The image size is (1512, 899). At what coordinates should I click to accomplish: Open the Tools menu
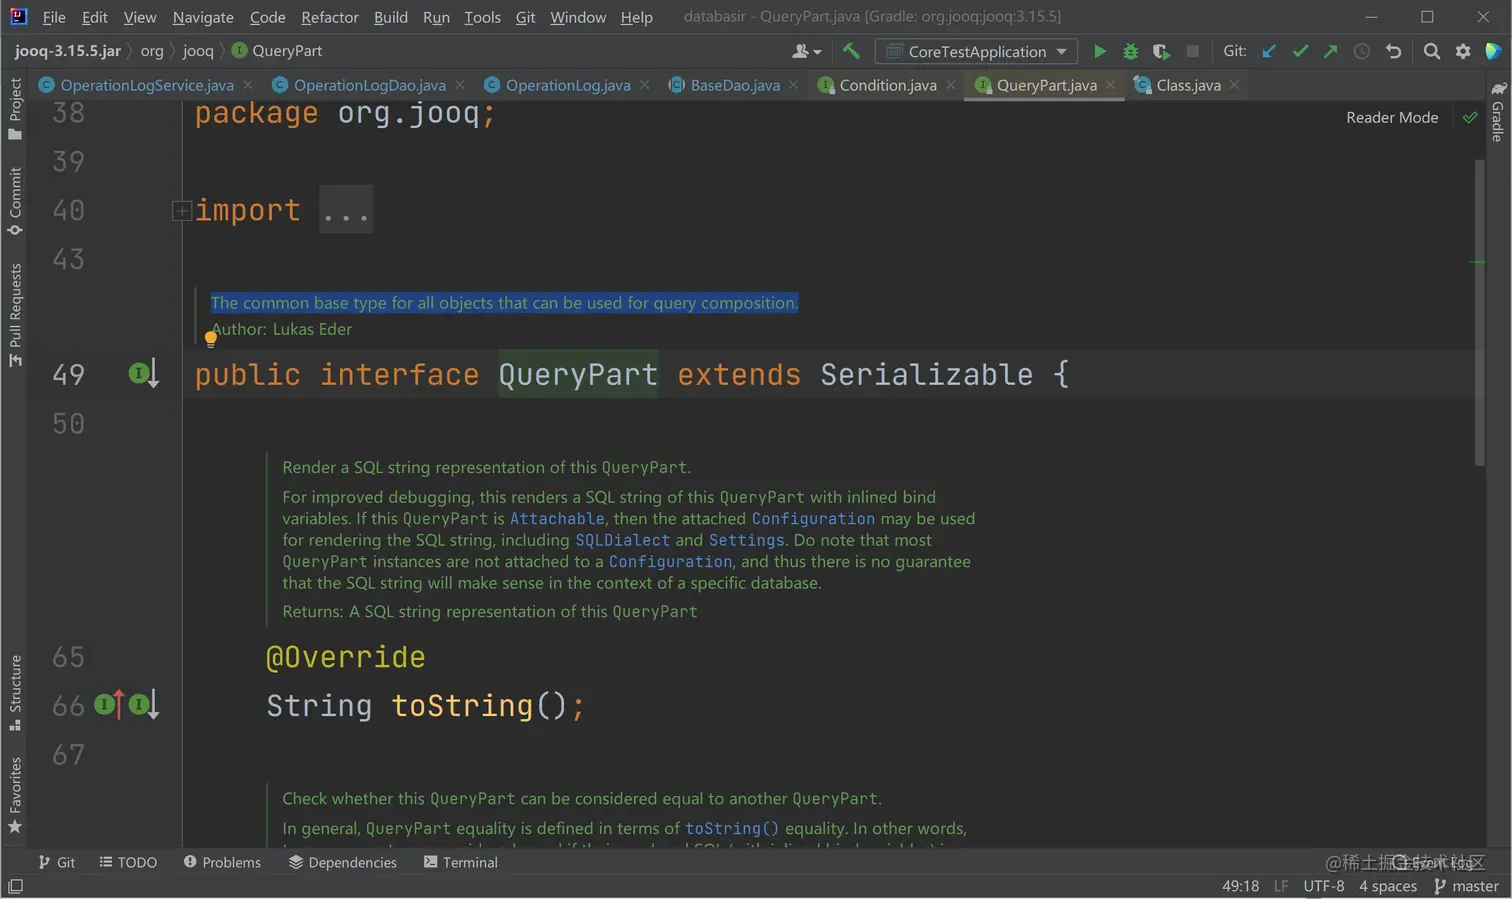482,17
